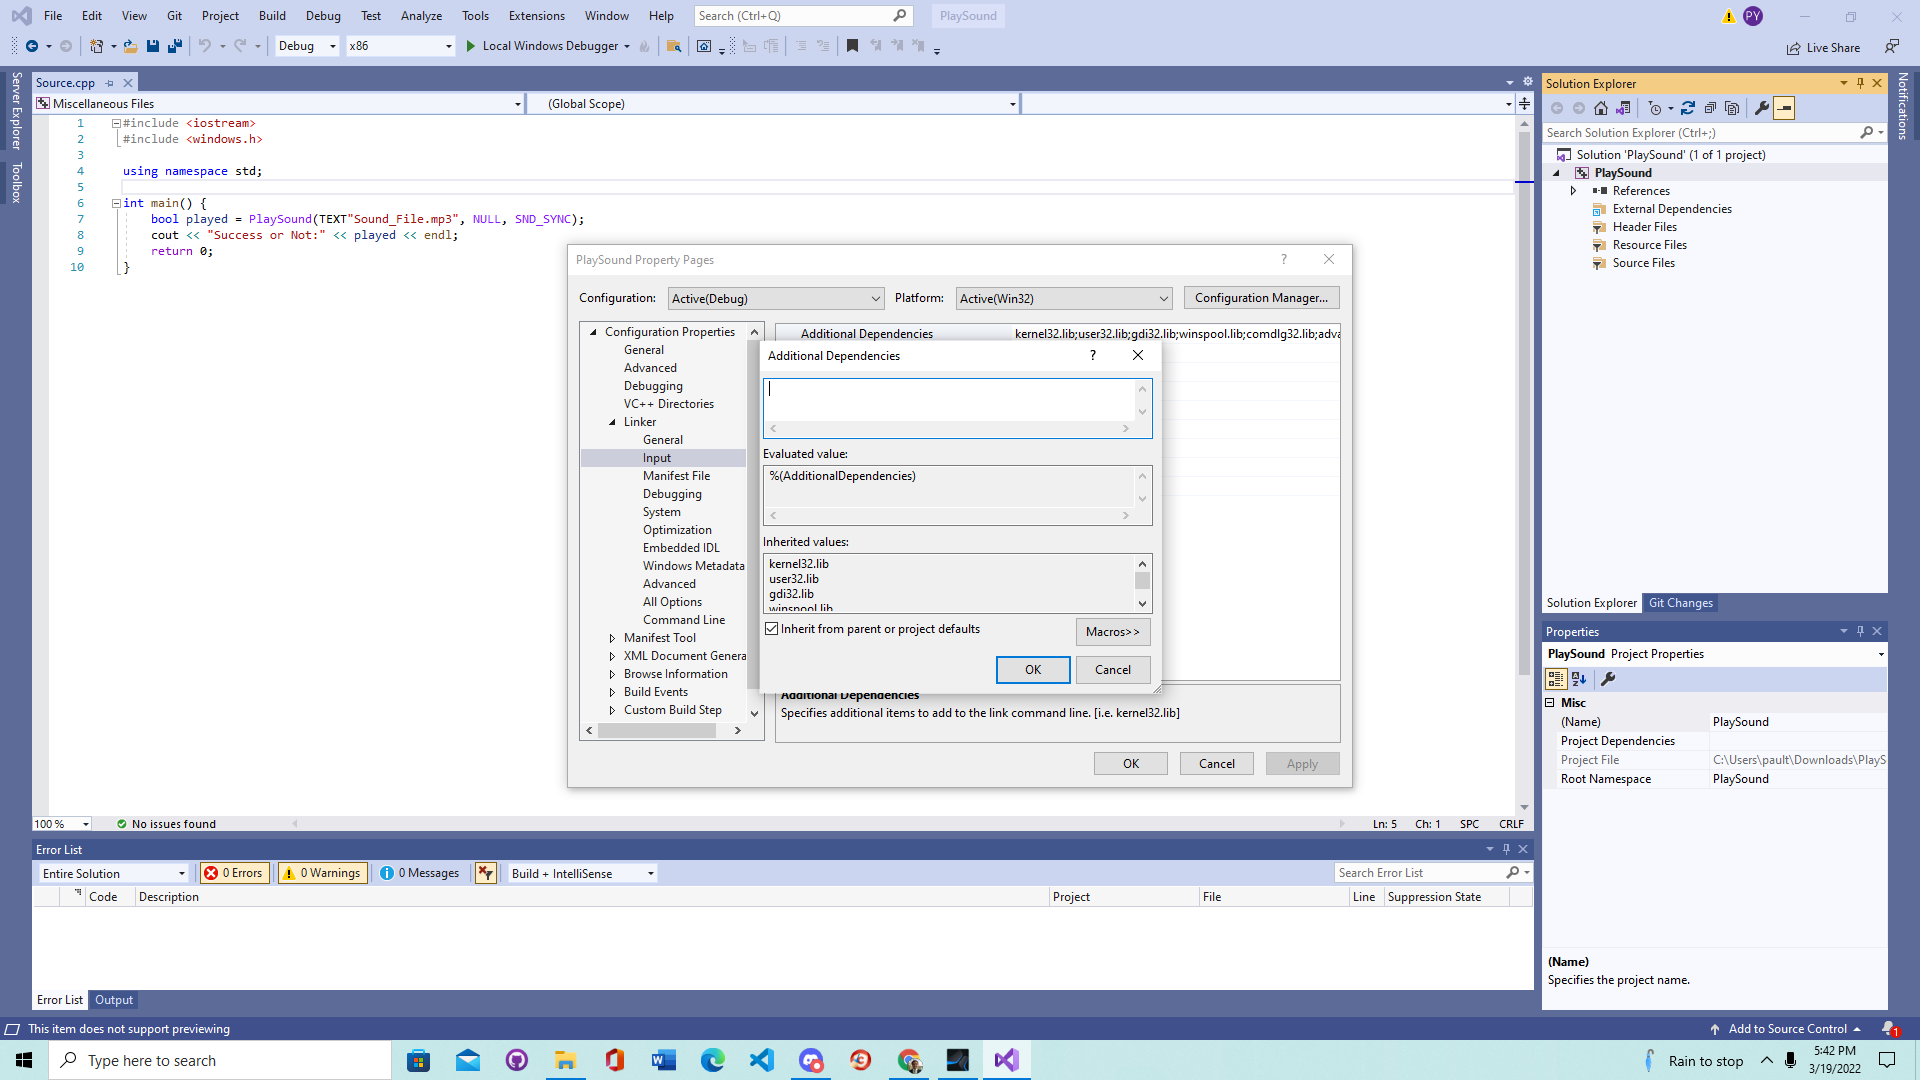Viewport: 1920px width, 1080px height.
Task: Click the Open File folder icon
Action: pyautogui.click(x=130, y=46)
